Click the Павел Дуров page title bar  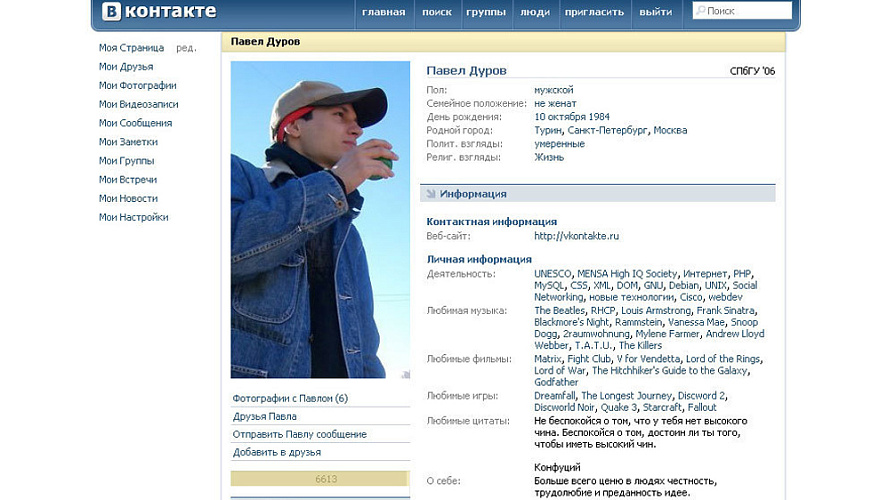tap(503, 41)
